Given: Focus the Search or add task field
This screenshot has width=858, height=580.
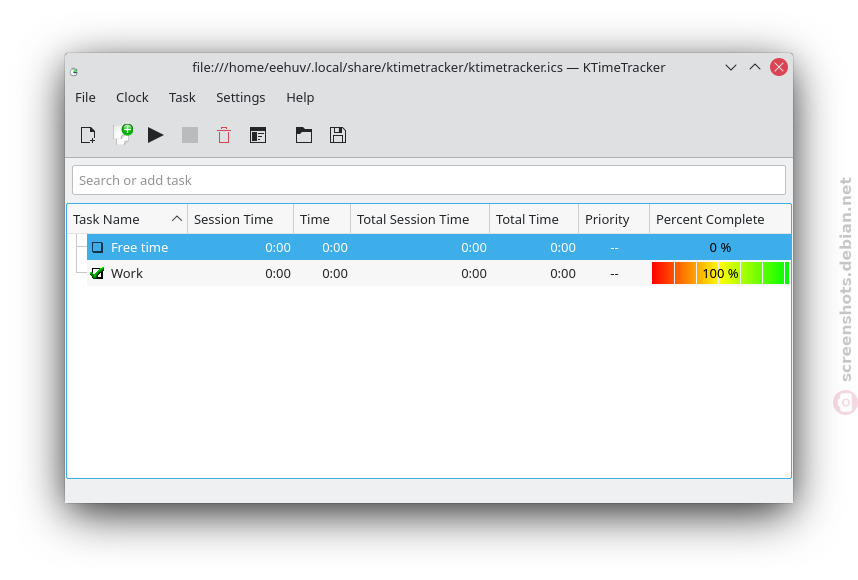Looking at the screenshot, I should [x=429, y=180].
